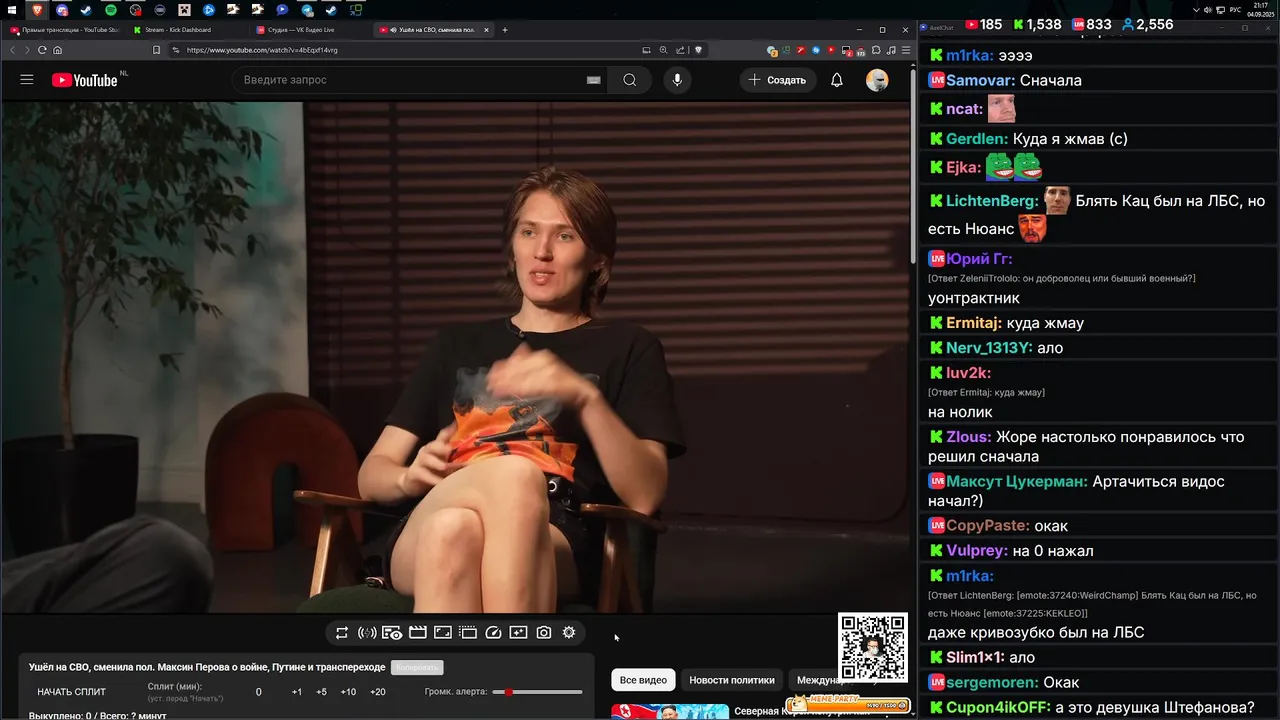Take a screenshot with the camera icon
The width and height of the screenshot is (1280, 720).
pyautogui.click(x=544, y=632)
